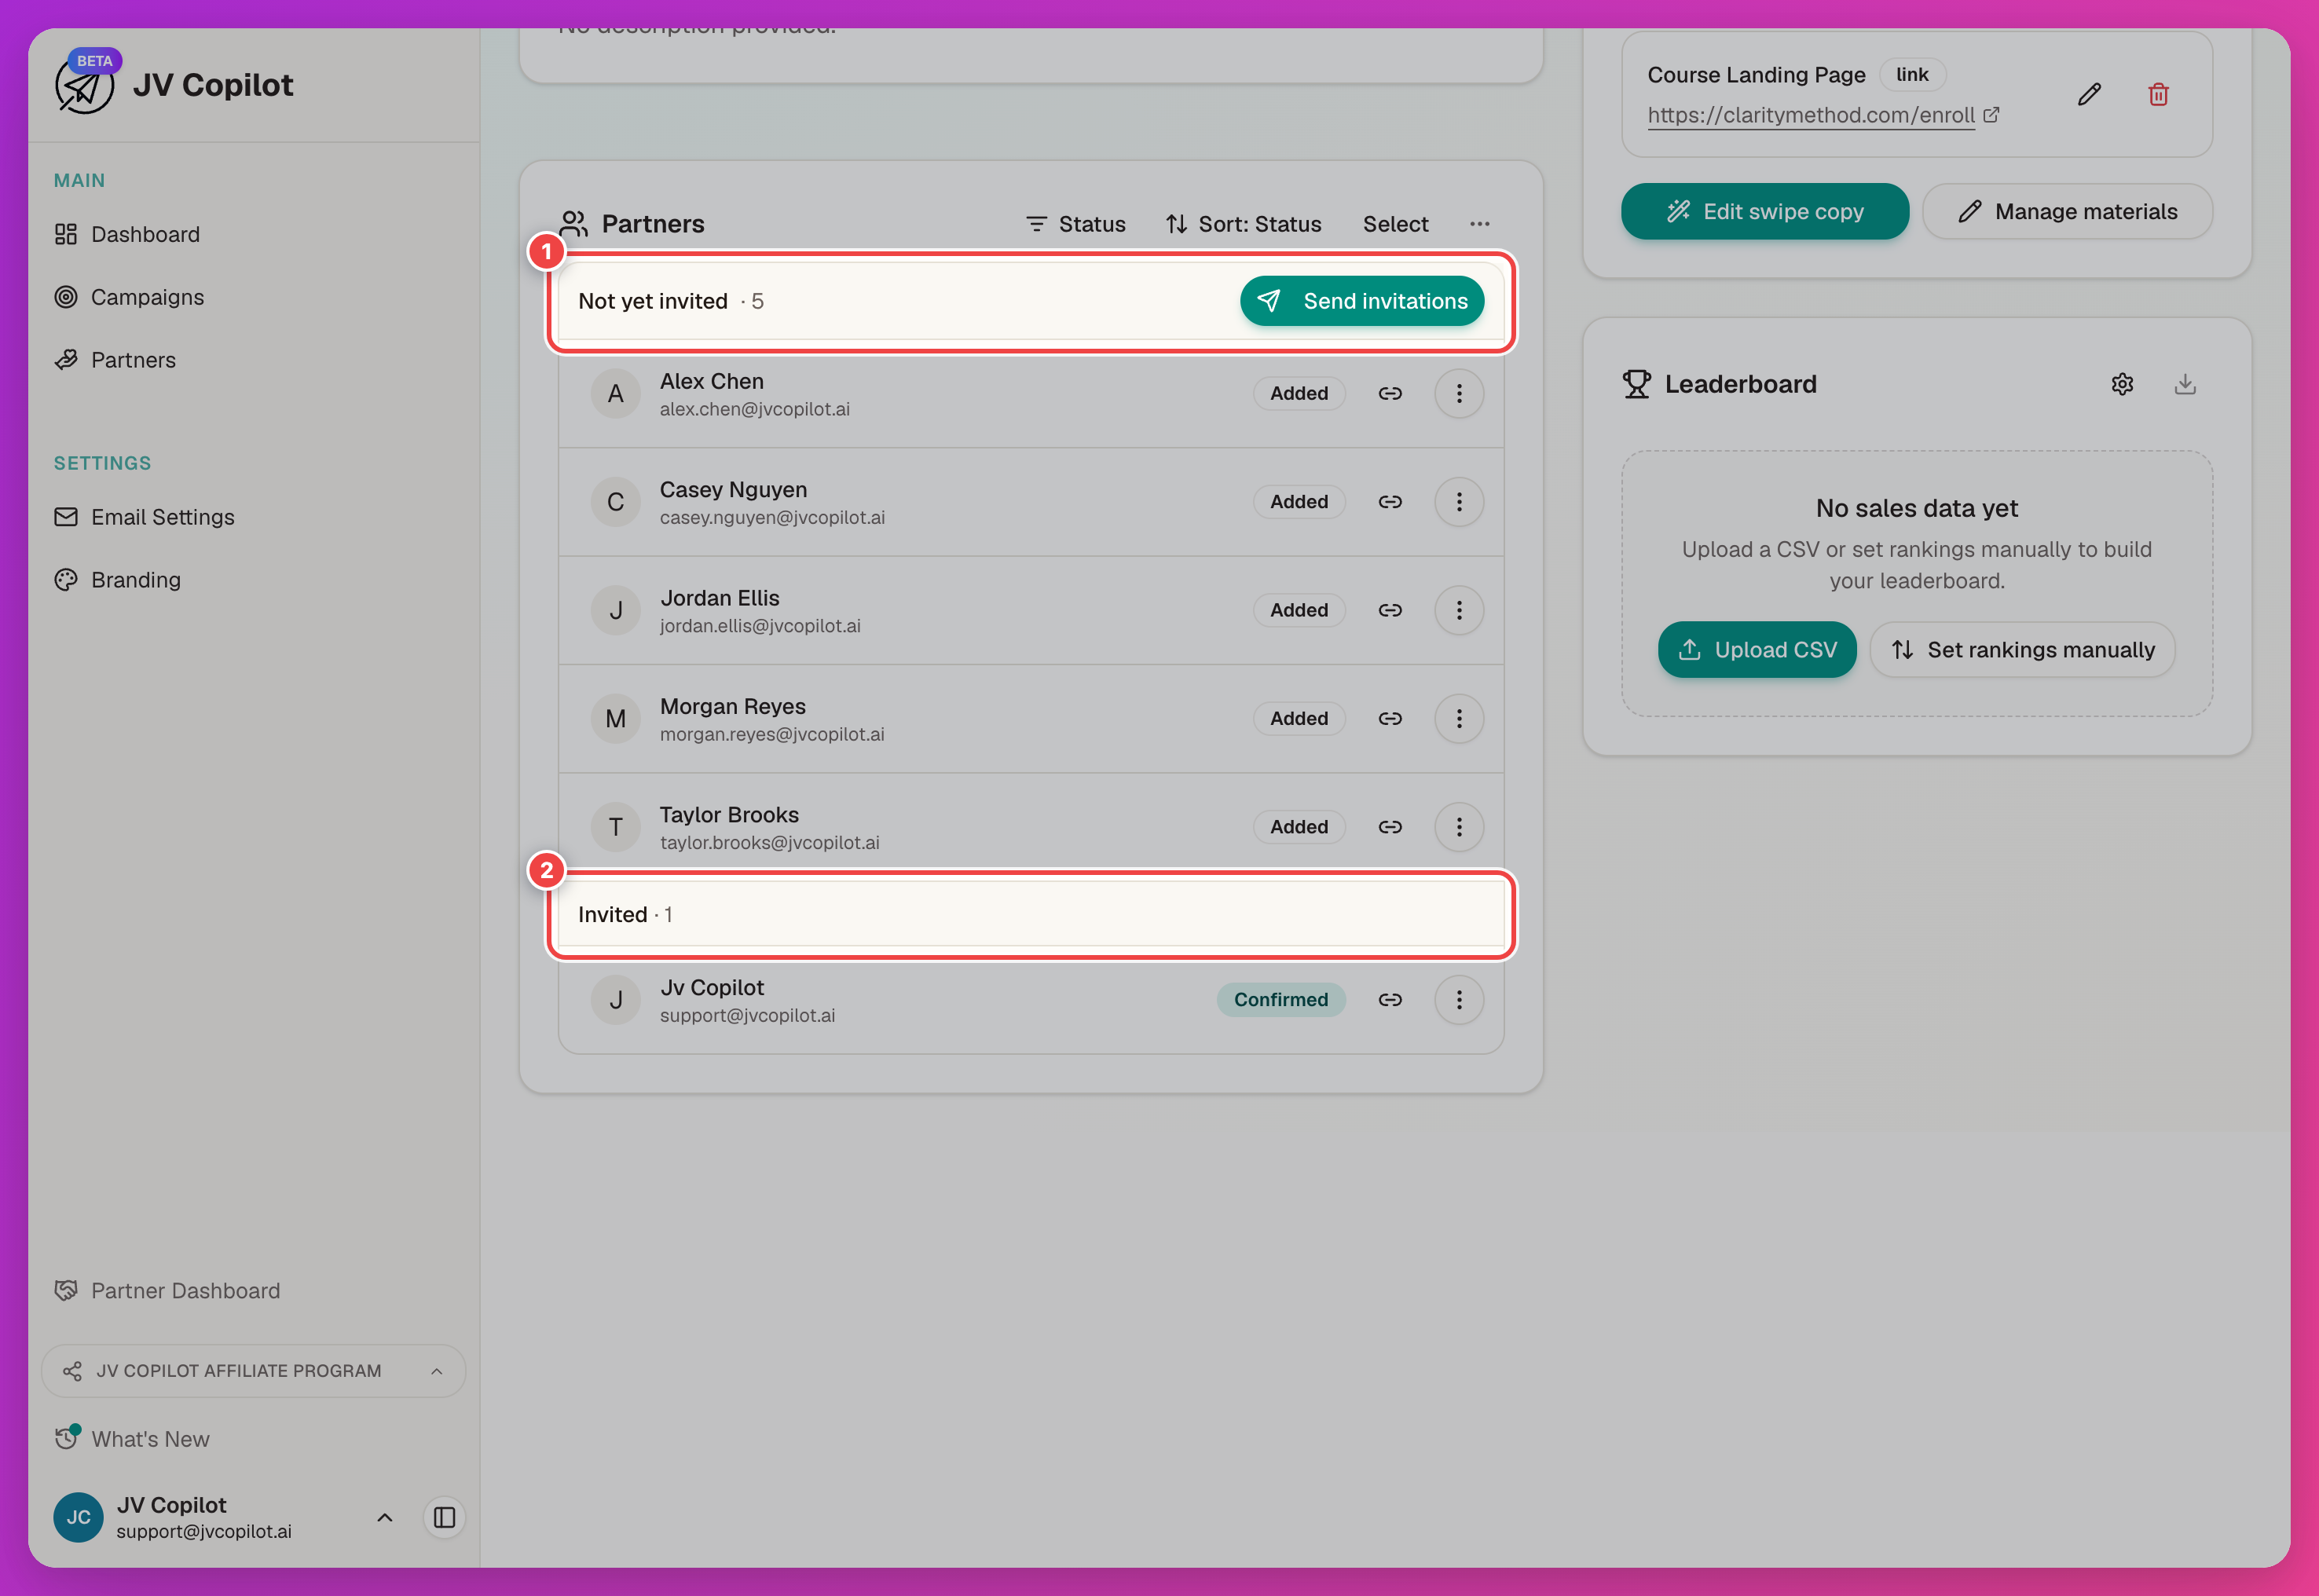Image resolution: width=2319 pixels, height=1596 pixels.
Task: Click Upload CSV button
Action: pos(1757,649)
